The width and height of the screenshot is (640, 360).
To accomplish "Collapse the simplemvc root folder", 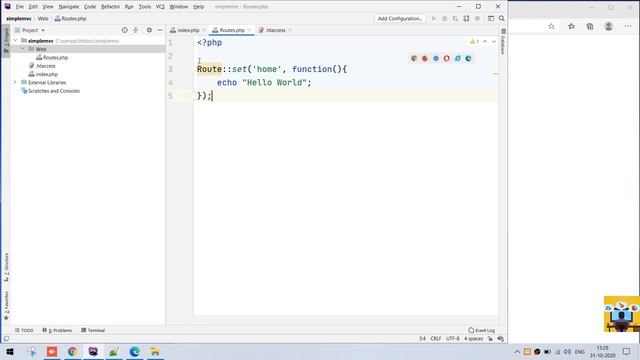I will pyautogui.click(x=16, y=40).
